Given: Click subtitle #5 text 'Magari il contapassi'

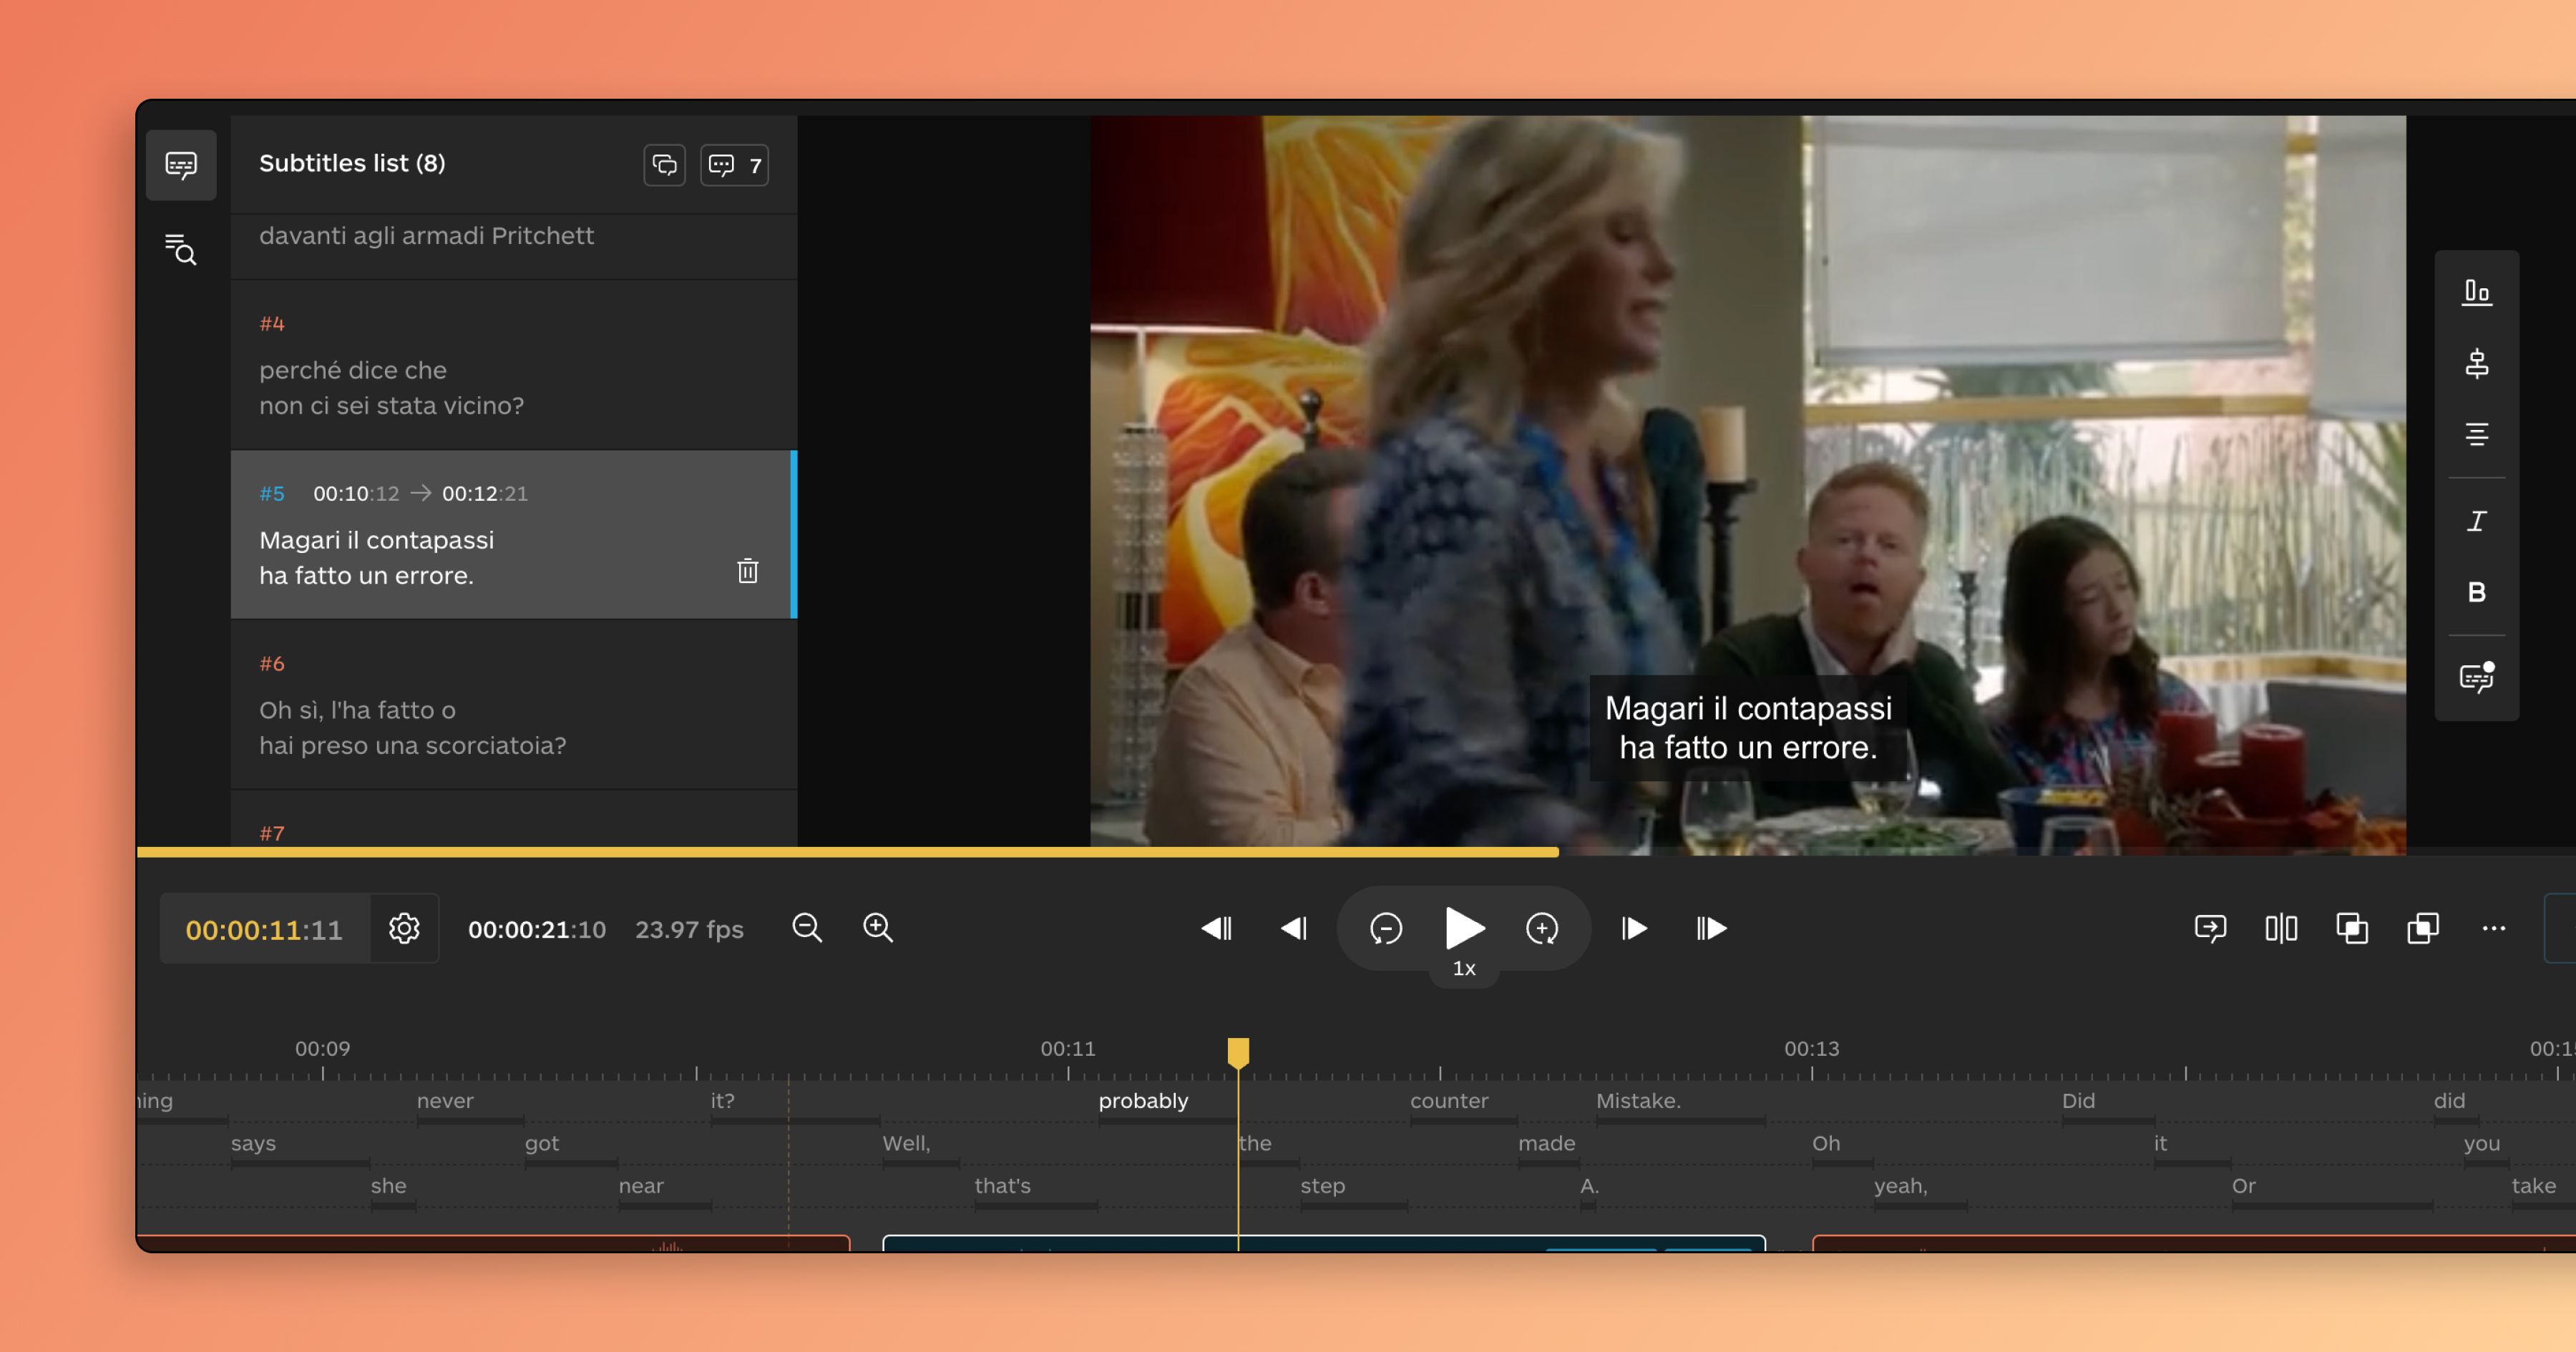Looking at the screenshot, I should 377,540.
